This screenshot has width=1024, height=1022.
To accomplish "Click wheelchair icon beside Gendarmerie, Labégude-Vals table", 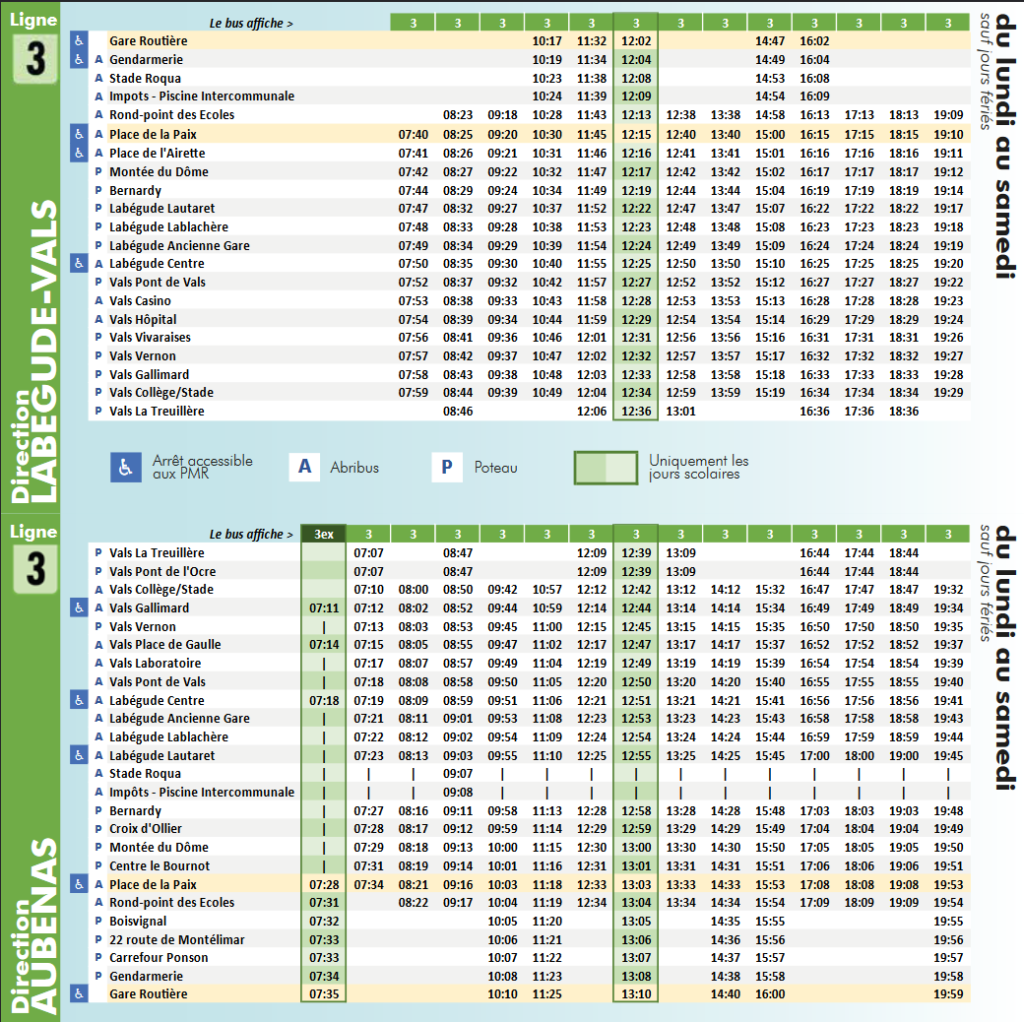I will click(79, 59).
